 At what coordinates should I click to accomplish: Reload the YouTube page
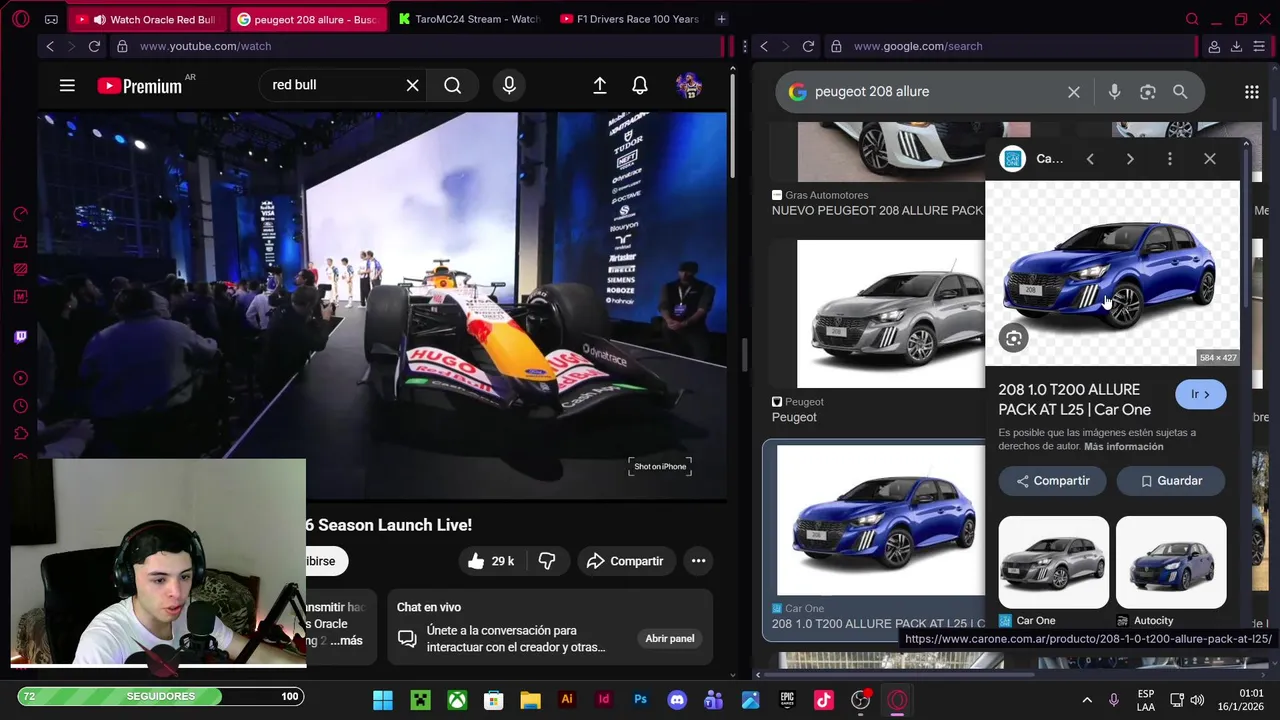coord(94,46)
